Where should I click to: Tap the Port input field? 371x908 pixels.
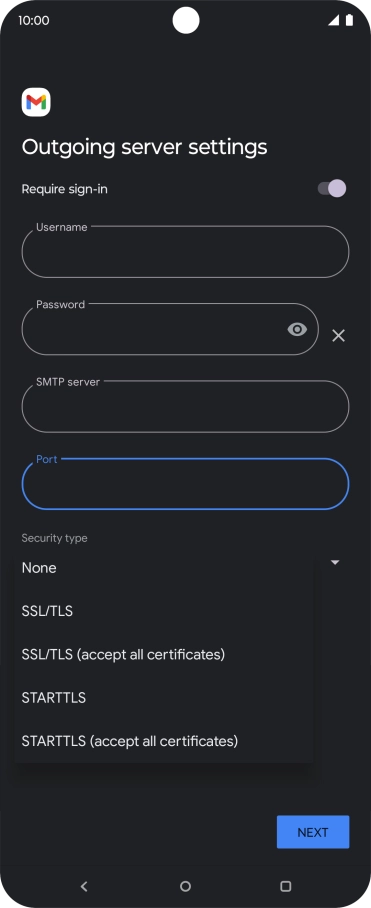185,484
